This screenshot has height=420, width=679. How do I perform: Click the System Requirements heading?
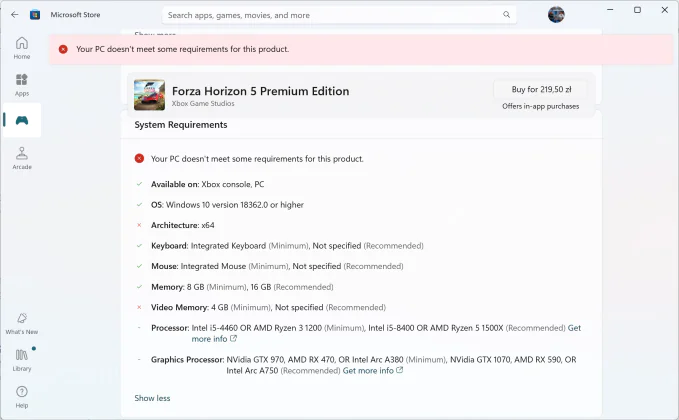tap(181, 125)
